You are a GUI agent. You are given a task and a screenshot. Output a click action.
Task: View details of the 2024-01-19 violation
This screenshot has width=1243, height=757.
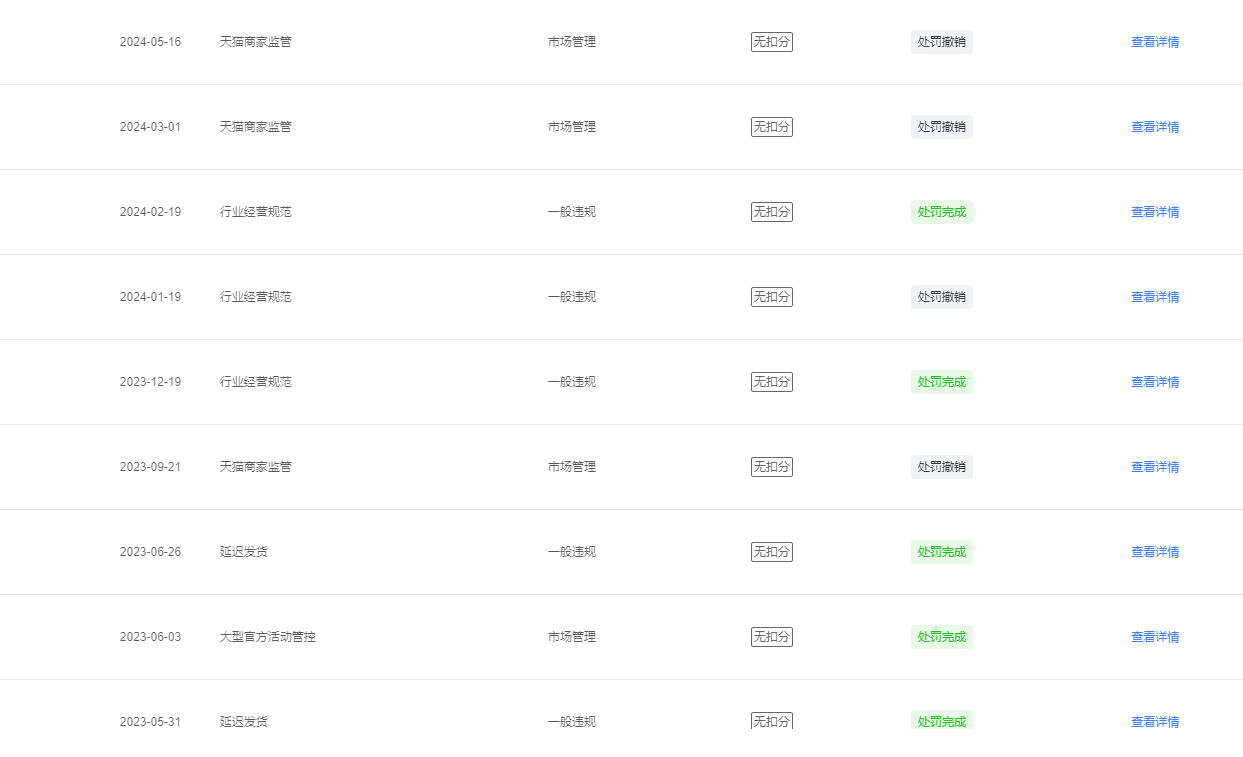click(x=1155, y=297)
